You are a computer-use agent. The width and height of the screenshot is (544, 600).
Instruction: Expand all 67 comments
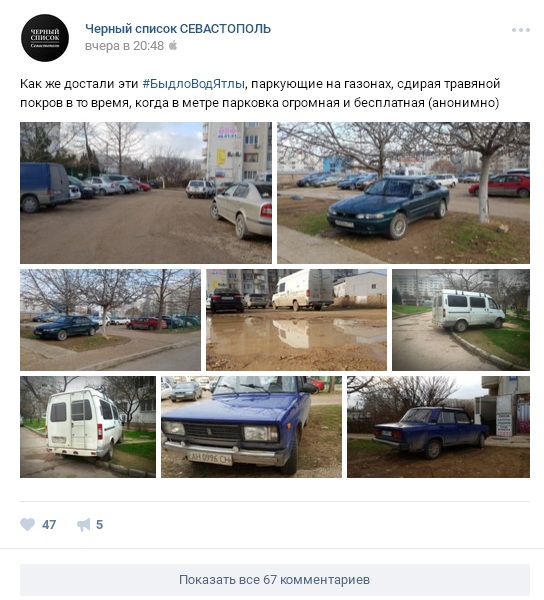(275, 580)
